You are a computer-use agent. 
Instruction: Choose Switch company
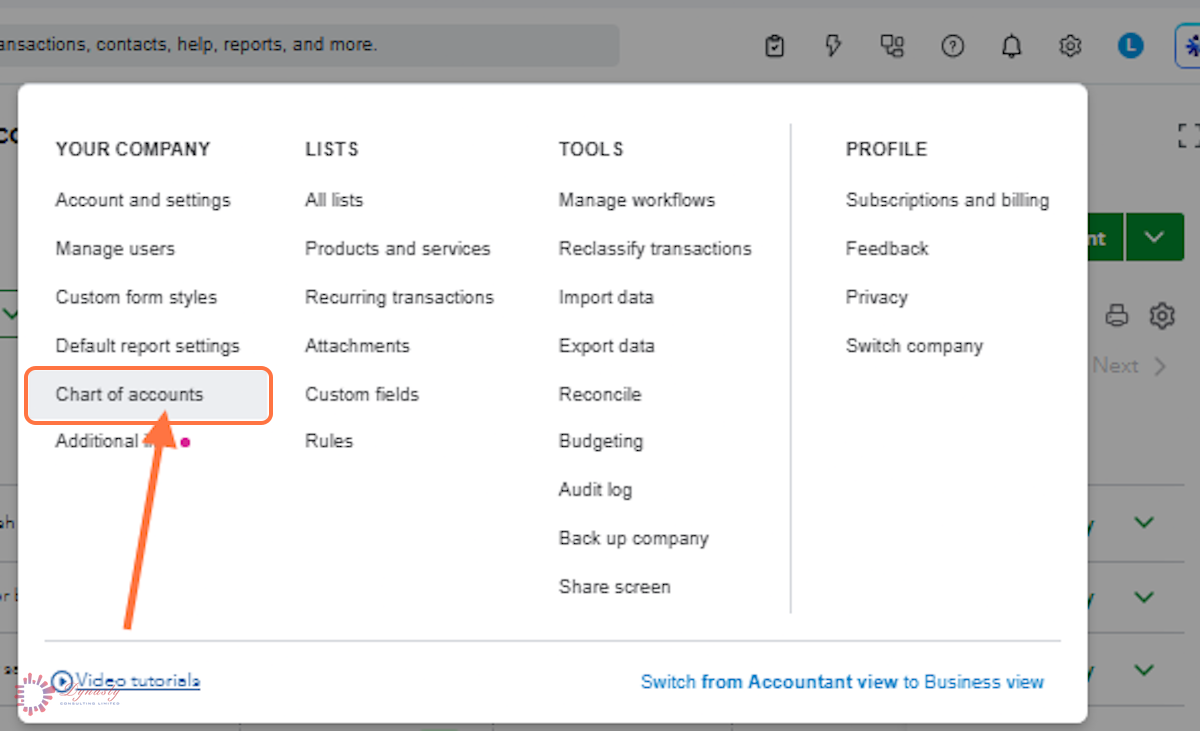[914, 346]
